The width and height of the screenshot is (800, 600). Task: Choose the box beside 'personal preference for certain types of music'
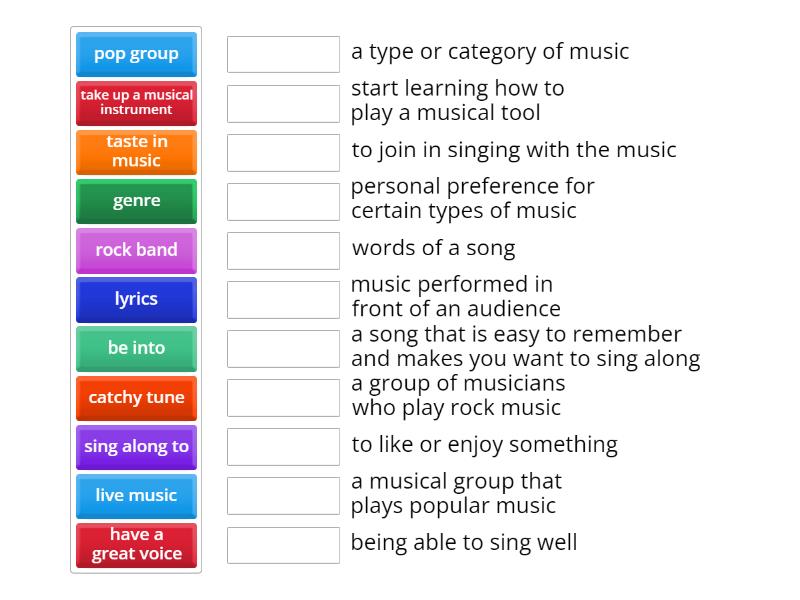[283, 200]
